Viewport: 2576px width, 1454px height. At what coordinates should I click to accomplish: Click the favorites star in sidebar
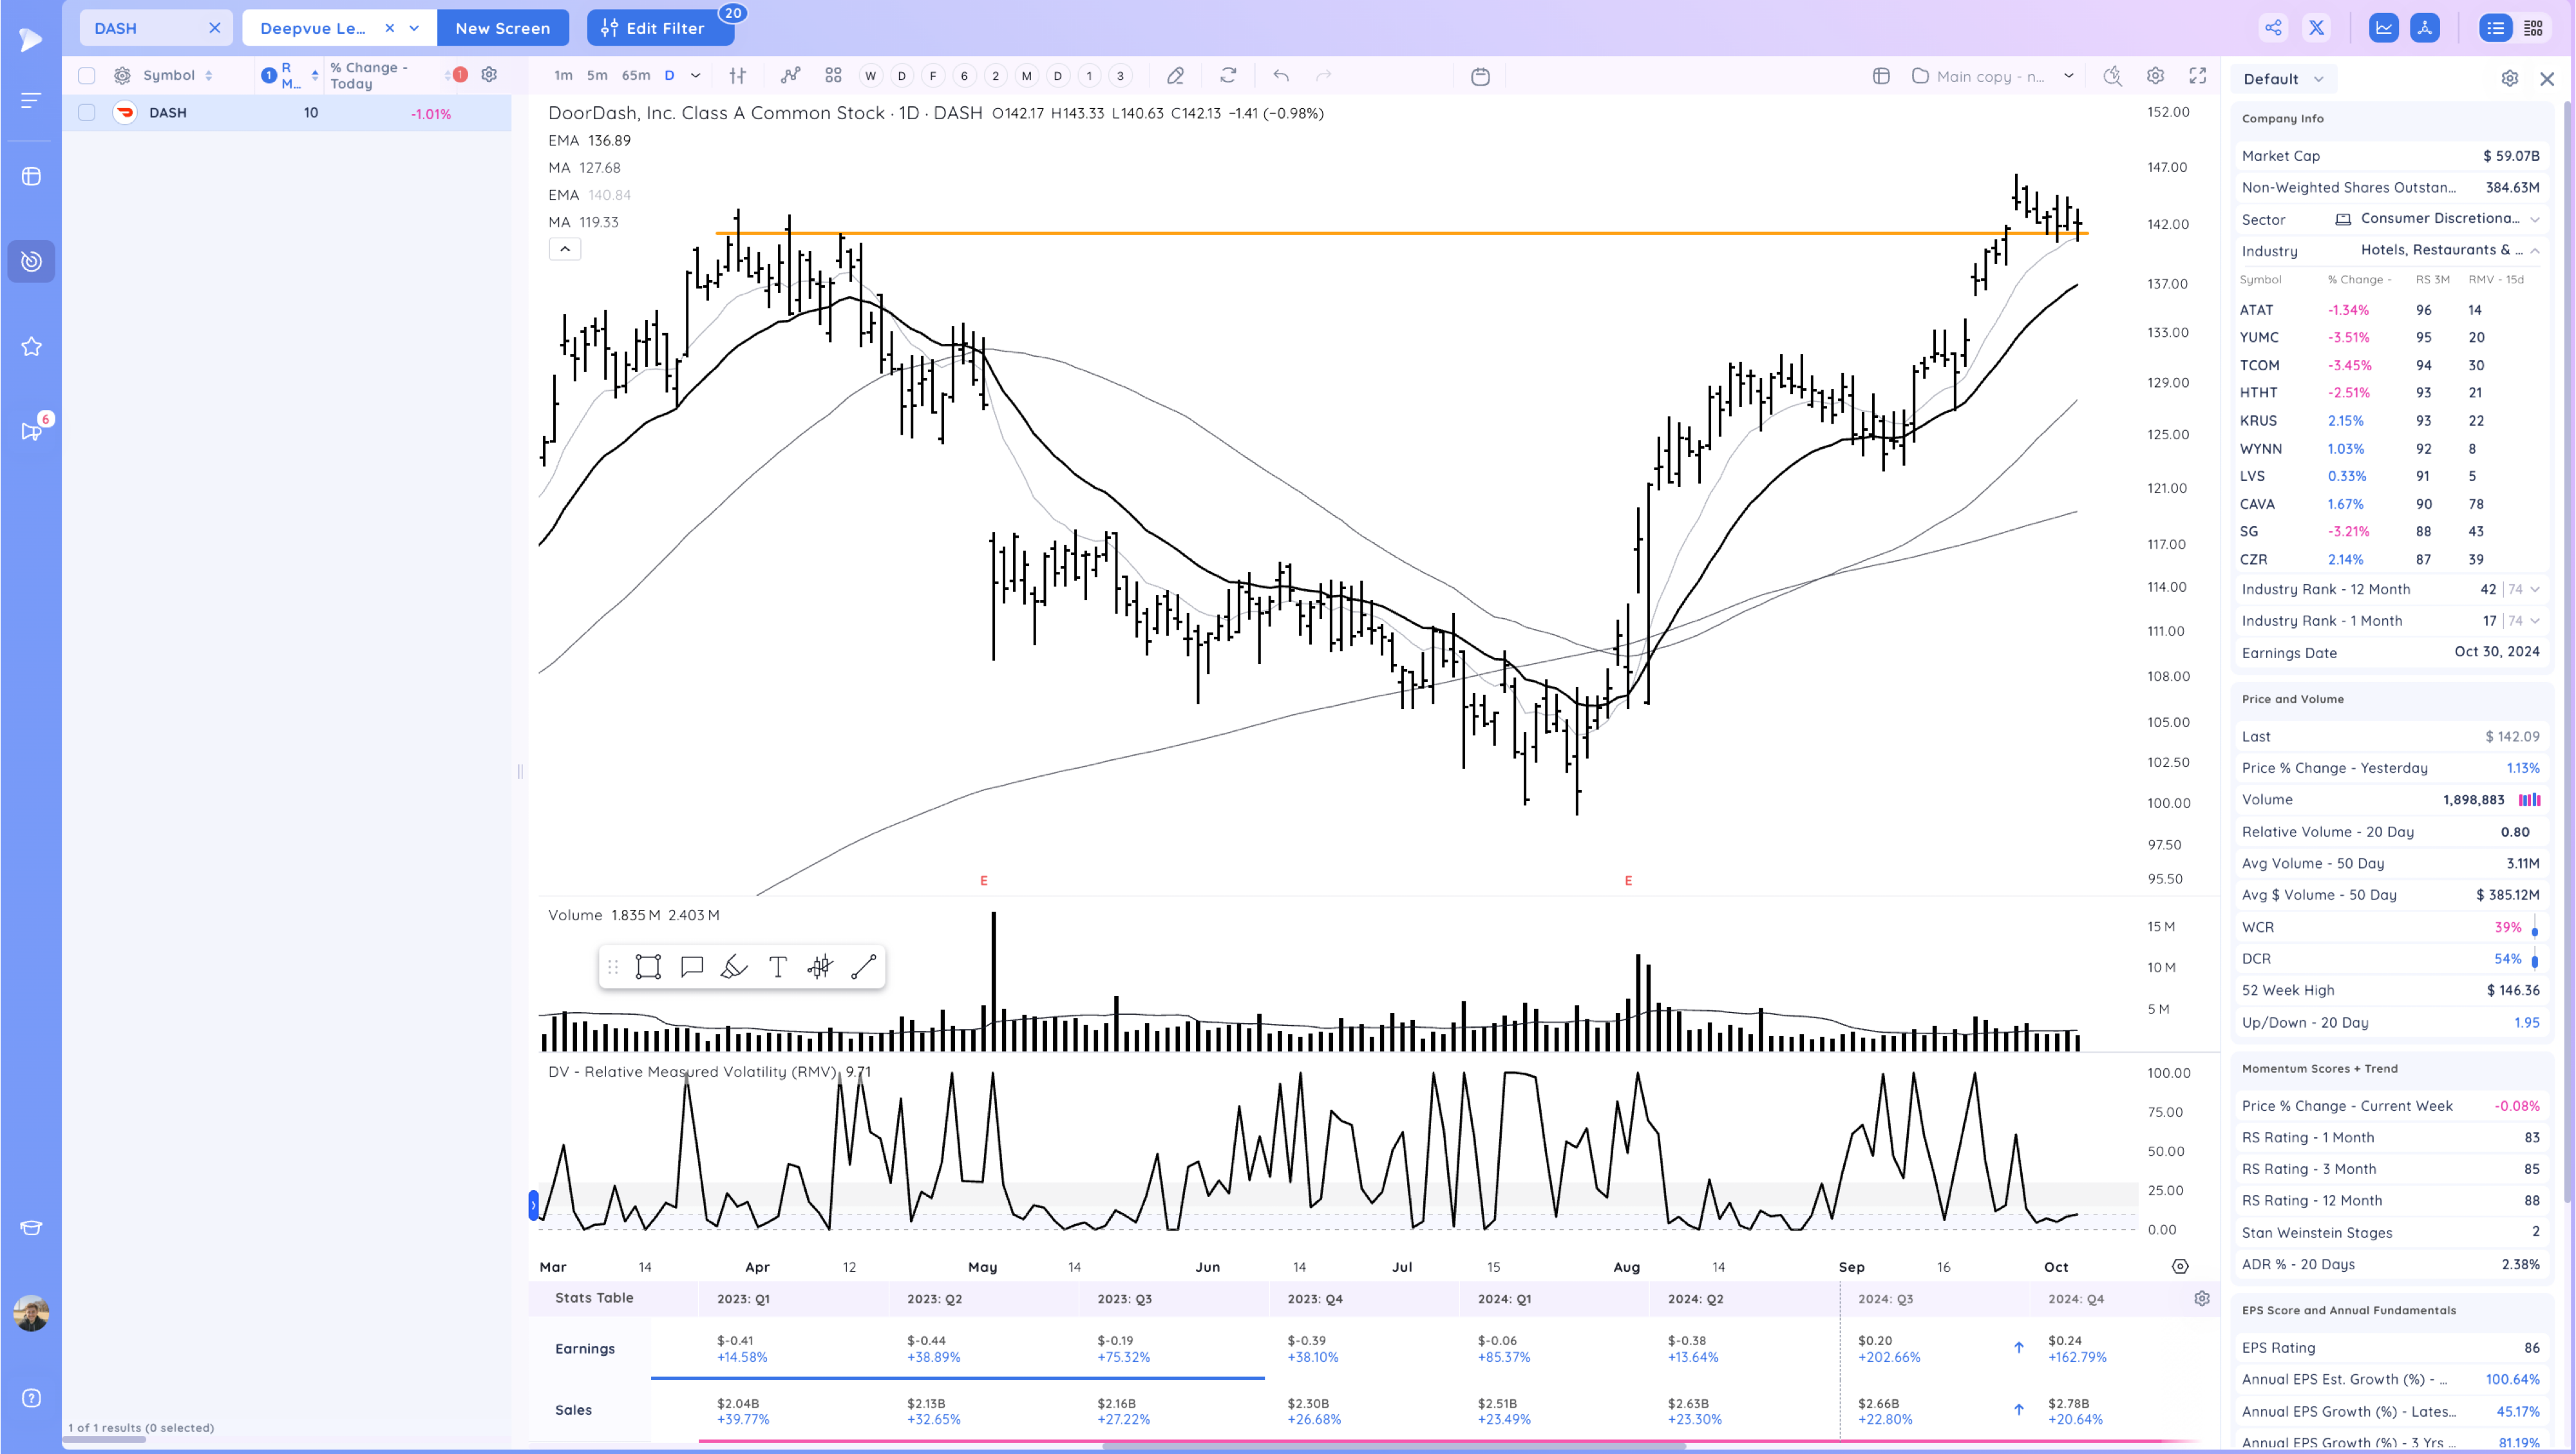tap(31, 347)
